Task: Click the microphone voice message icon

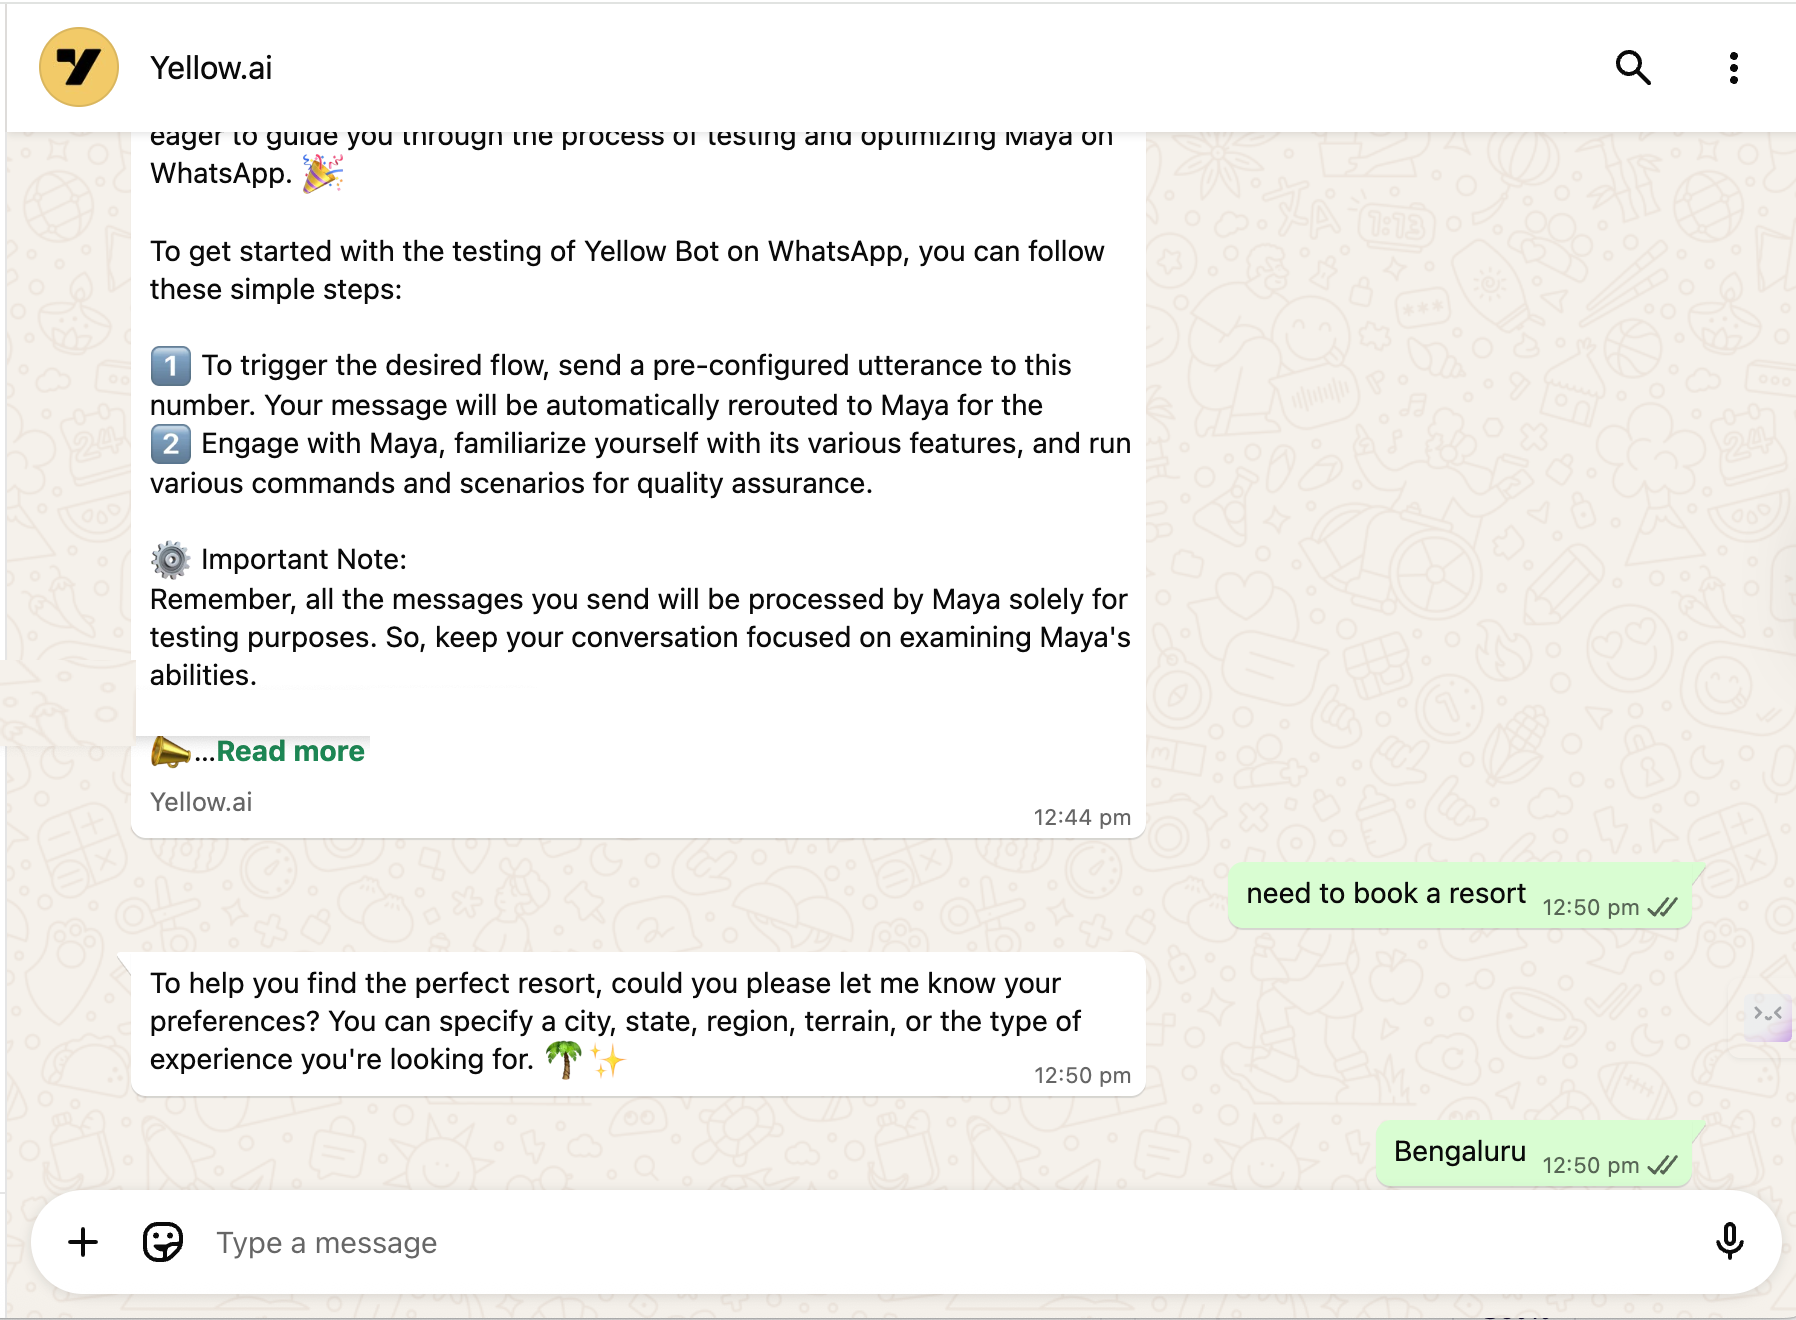Action: pyautogui.click(x=1729, y=1242)
